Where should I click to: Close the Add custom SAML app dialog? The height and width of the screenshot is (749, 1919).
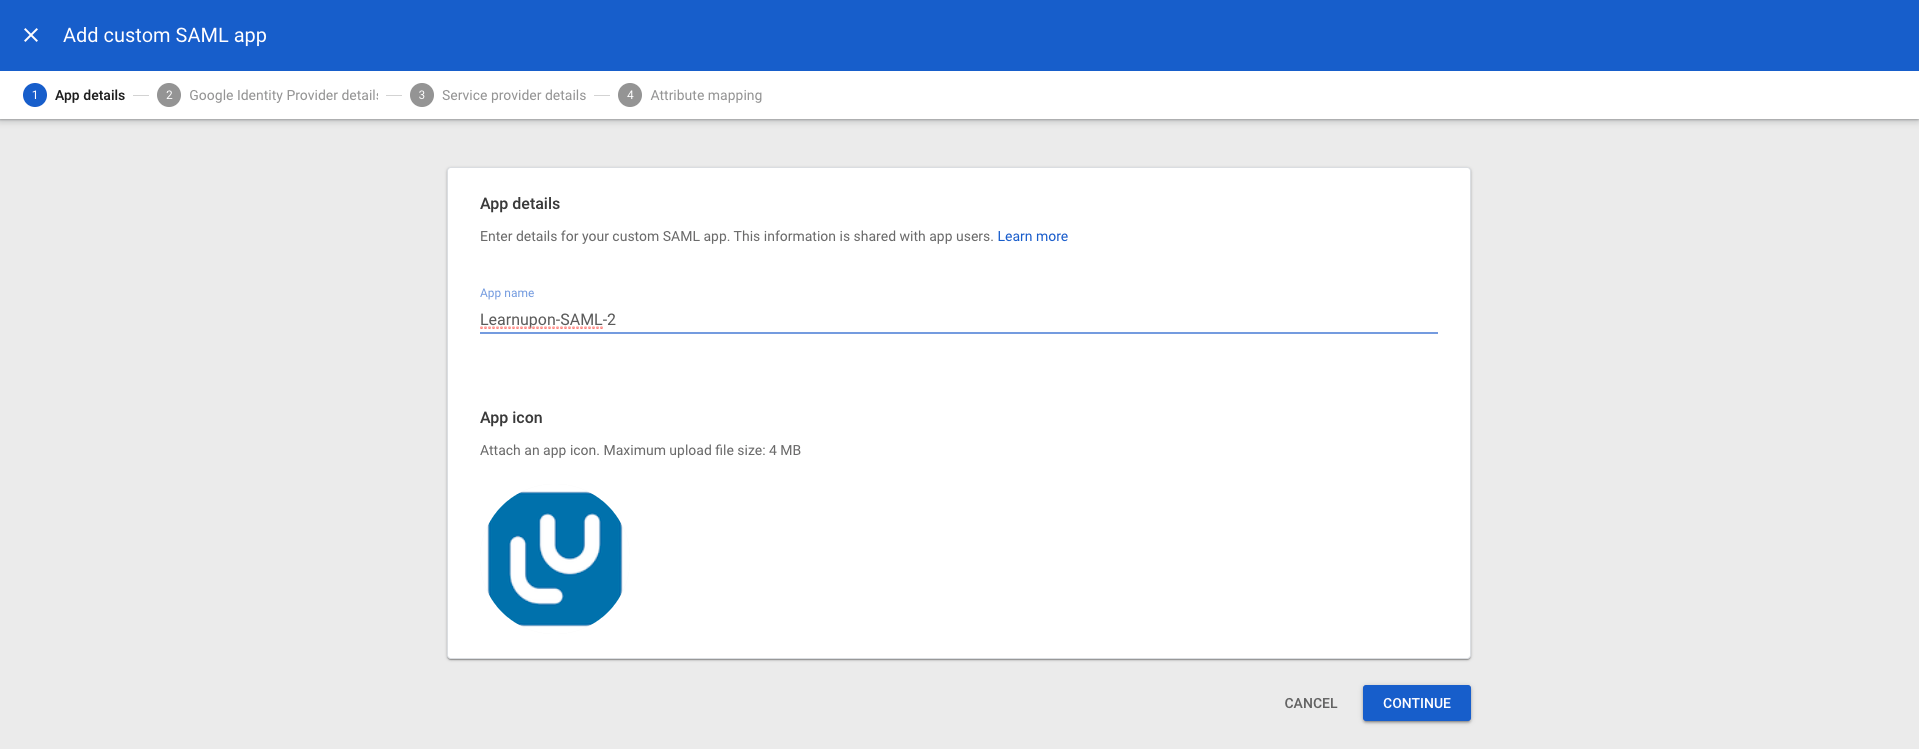coord(31,35)
